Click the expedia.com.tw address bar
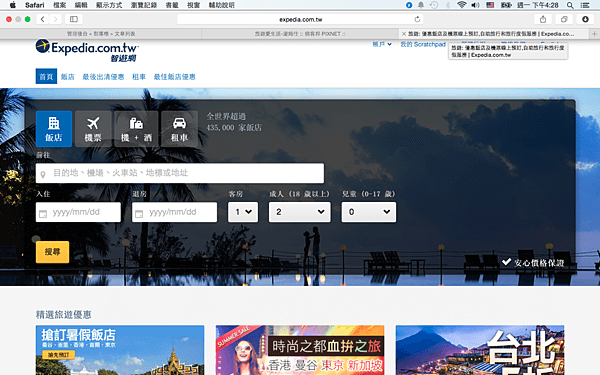Viewport: 600px width, 375px height. point(300,19)
